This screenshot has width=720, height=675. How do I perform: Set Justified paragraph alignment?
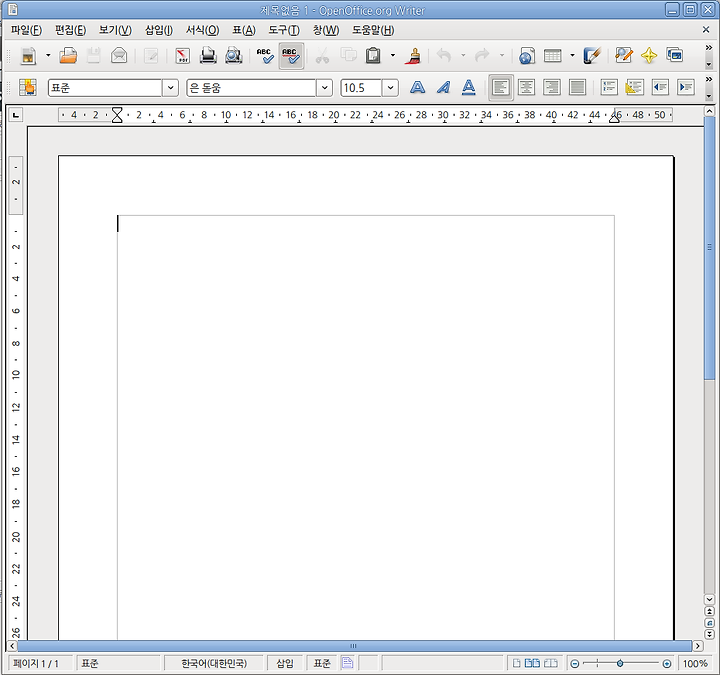577,87
